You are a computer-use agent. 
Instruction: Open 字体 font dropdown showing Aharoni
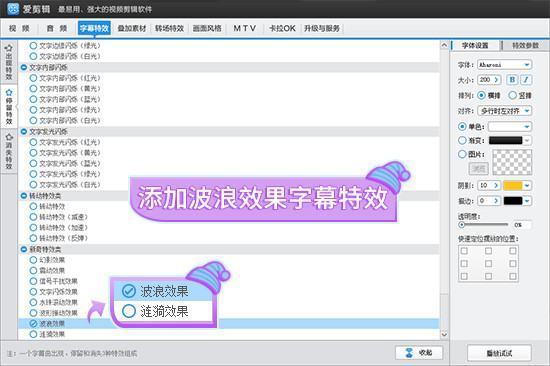coord(504,65)
